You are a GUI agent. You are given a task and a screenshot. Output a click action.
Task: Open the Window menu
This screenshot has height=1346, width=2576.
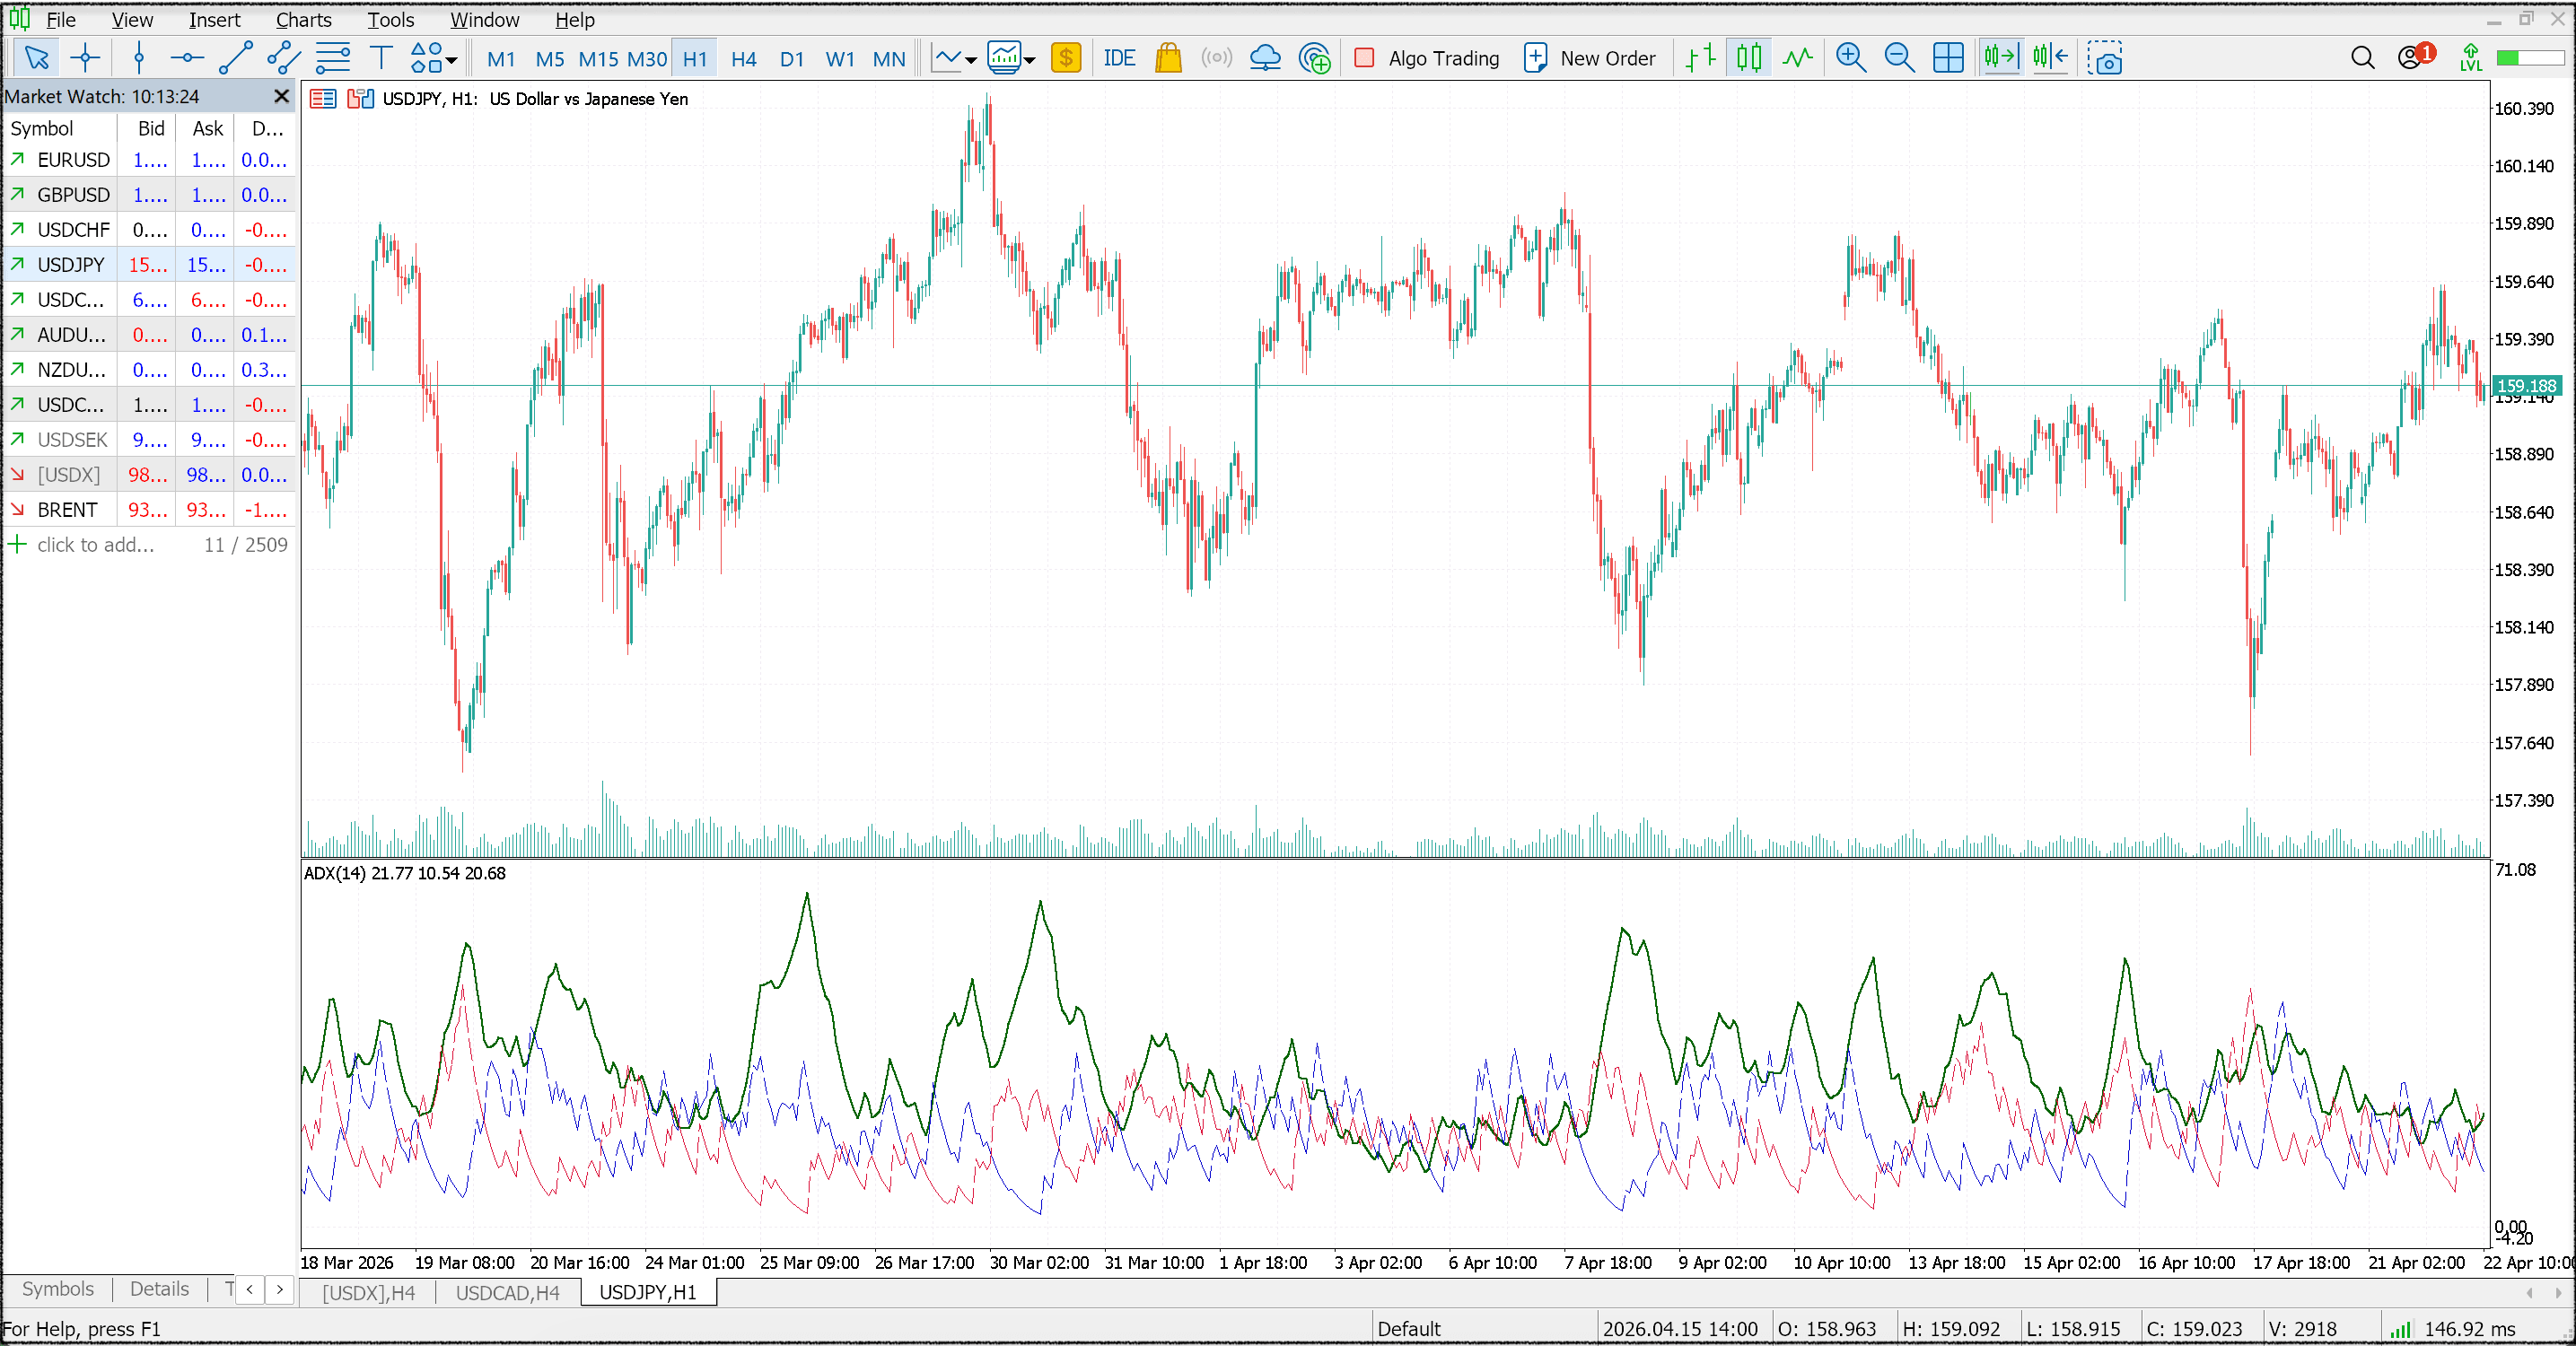coord(484,20)
